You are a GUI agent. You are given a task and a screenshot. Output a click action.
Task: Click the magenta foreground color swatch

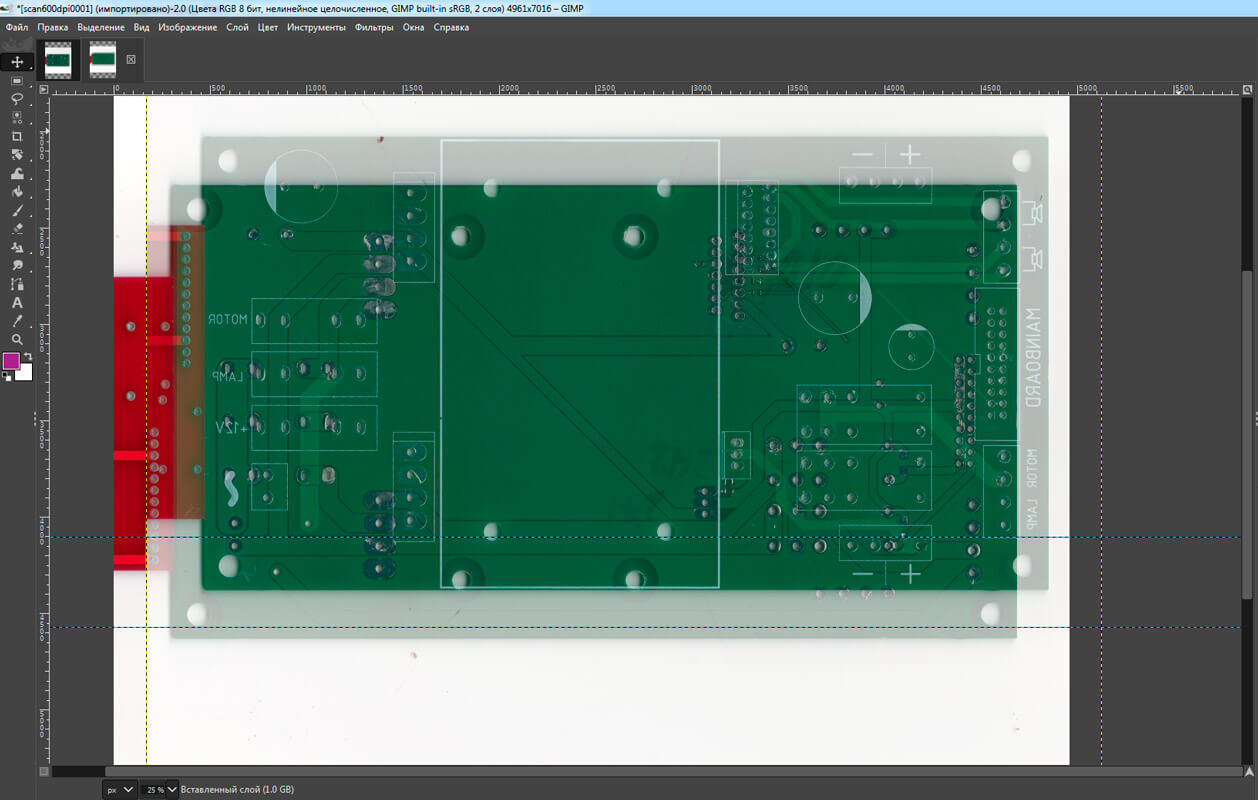pyautogui.click(x=12, y=361)
